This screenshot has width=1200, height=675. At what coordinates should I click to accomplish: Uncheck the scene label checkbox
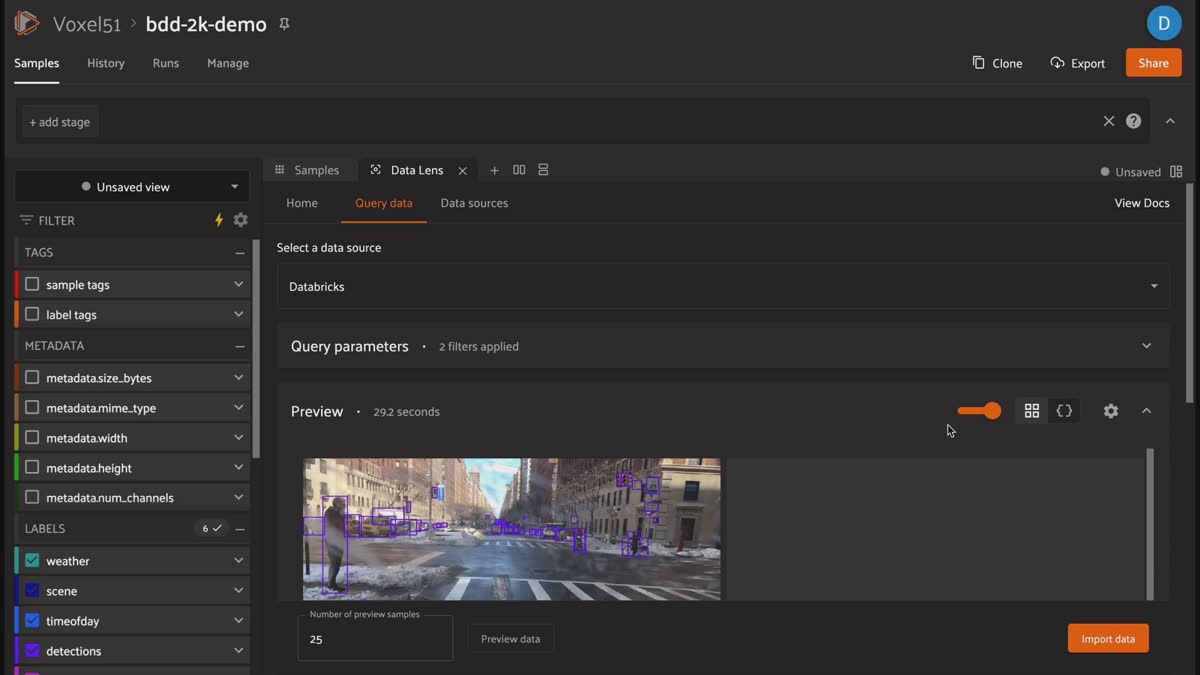pyautogui.click(x=32, y=590)
